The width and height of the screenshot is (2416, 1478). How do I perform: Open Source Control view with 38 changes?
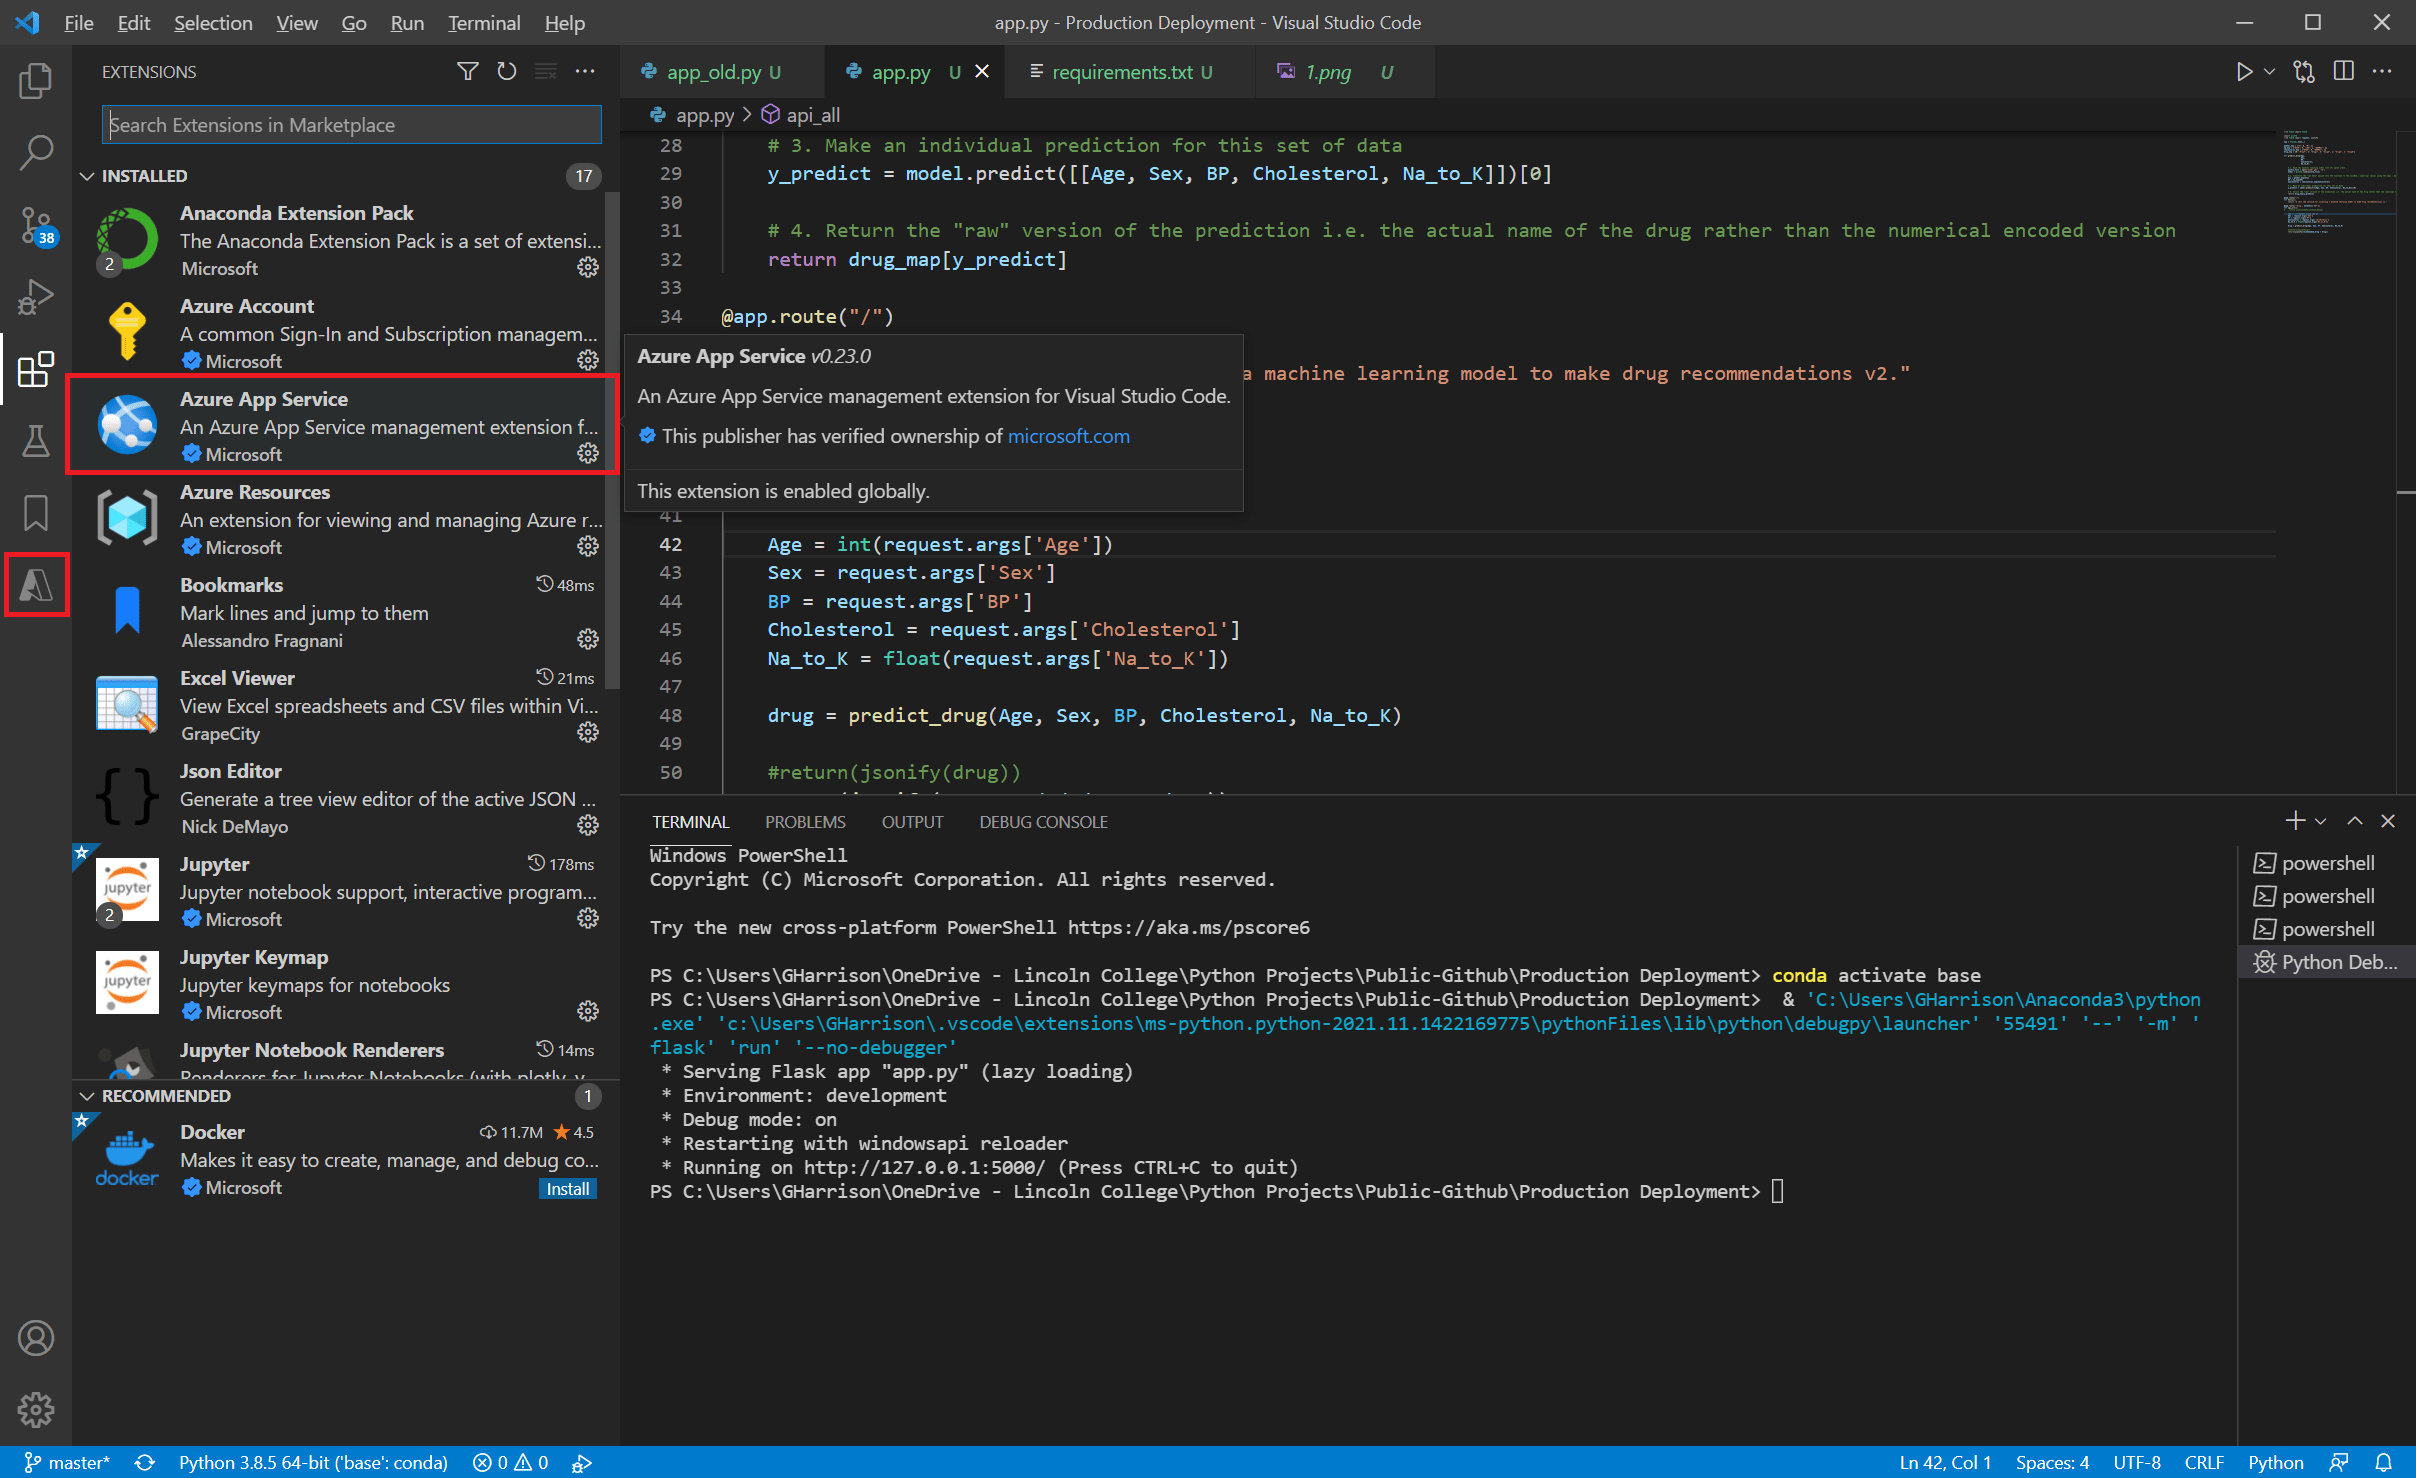click(36, 225)
